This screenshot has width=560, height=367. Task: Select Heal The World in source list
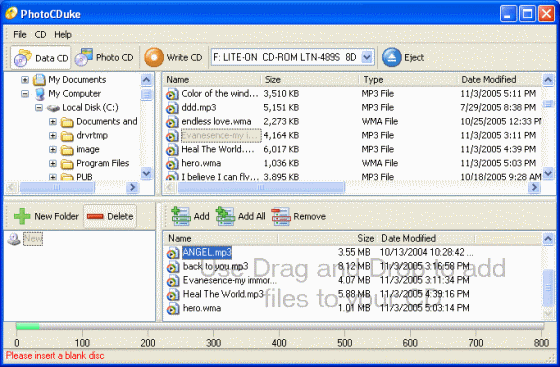tap(218, 149)
